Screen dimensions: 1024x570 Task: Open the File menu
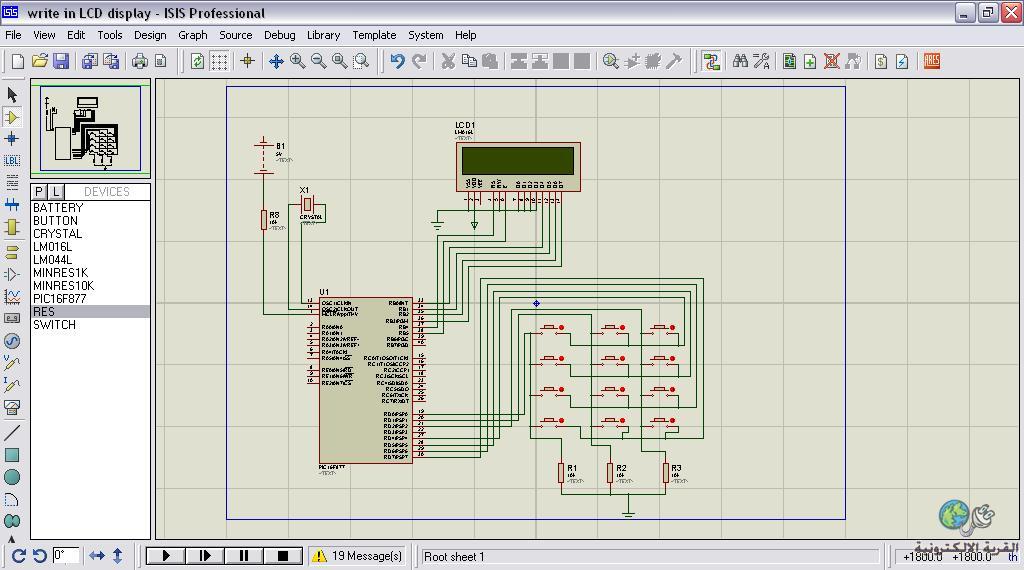pos(13,35)
